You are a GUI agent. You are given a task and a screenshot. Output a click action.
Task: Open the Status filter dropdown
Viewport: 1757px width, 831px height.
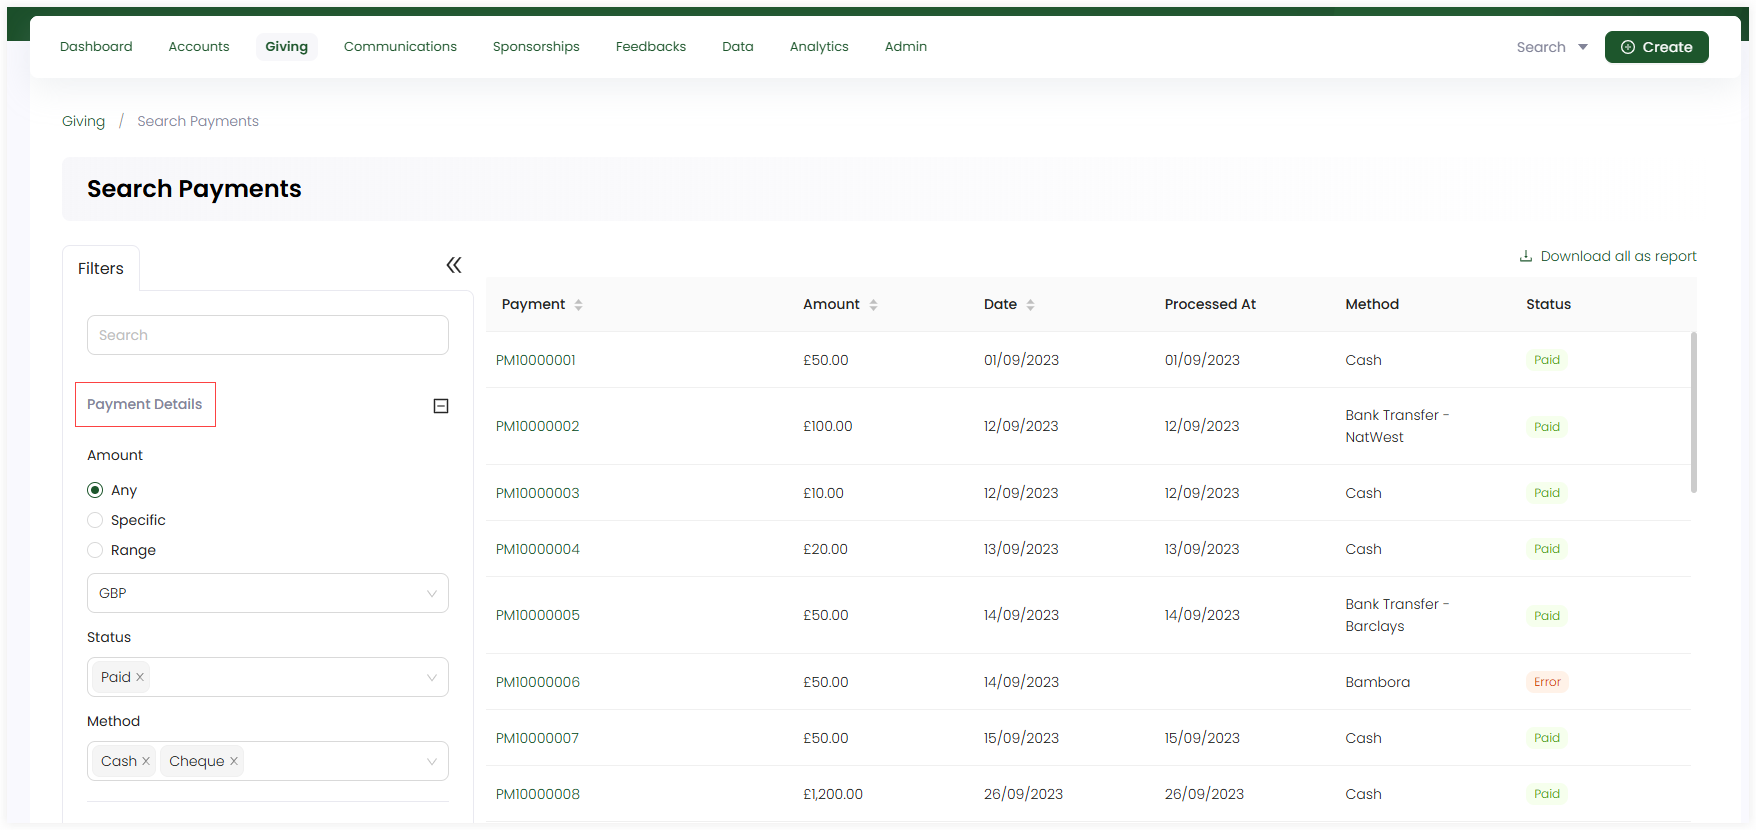[268, 677]
